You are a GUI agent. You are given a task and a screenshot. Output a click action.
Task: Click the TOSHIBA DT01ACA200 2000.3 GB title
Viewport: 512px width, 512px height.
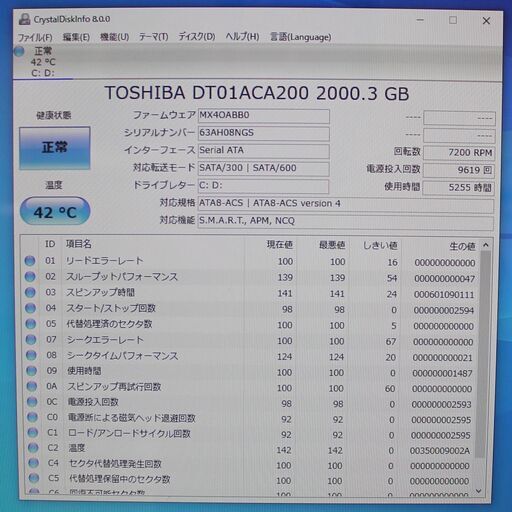(x=257, y=93)
